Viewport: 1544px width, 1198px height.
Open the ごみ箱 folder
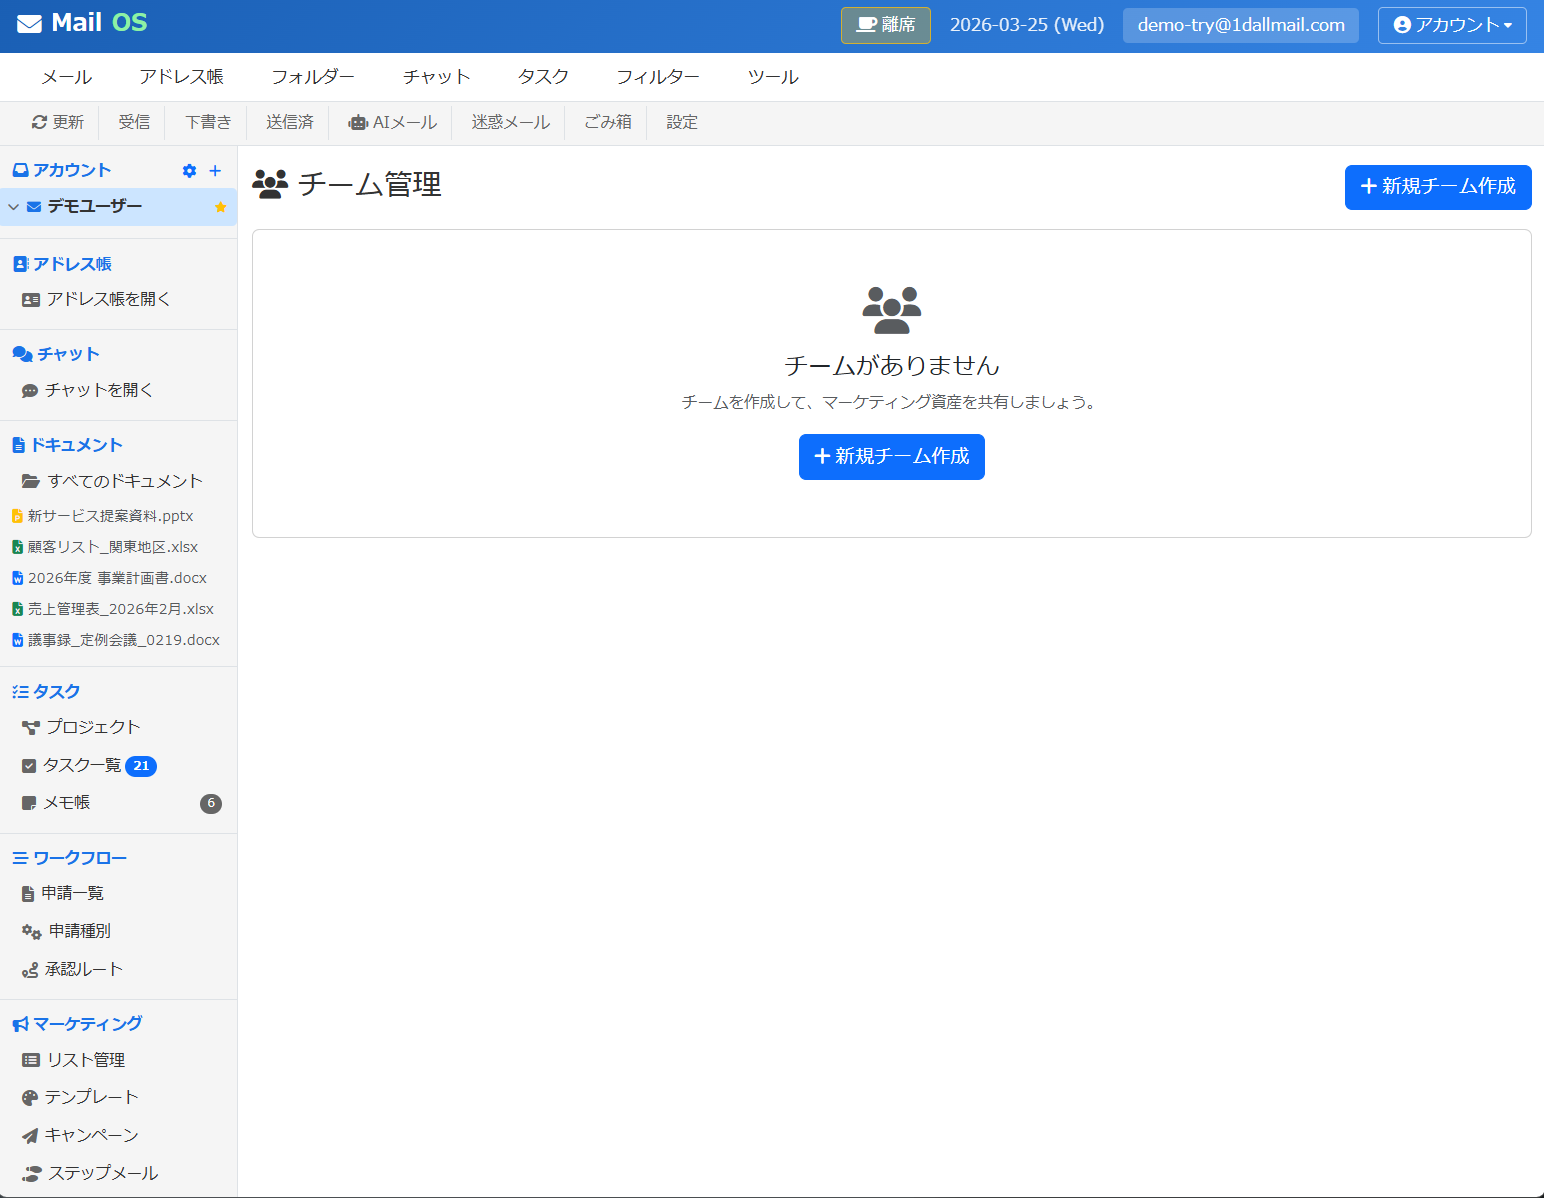tap(606, 122)
